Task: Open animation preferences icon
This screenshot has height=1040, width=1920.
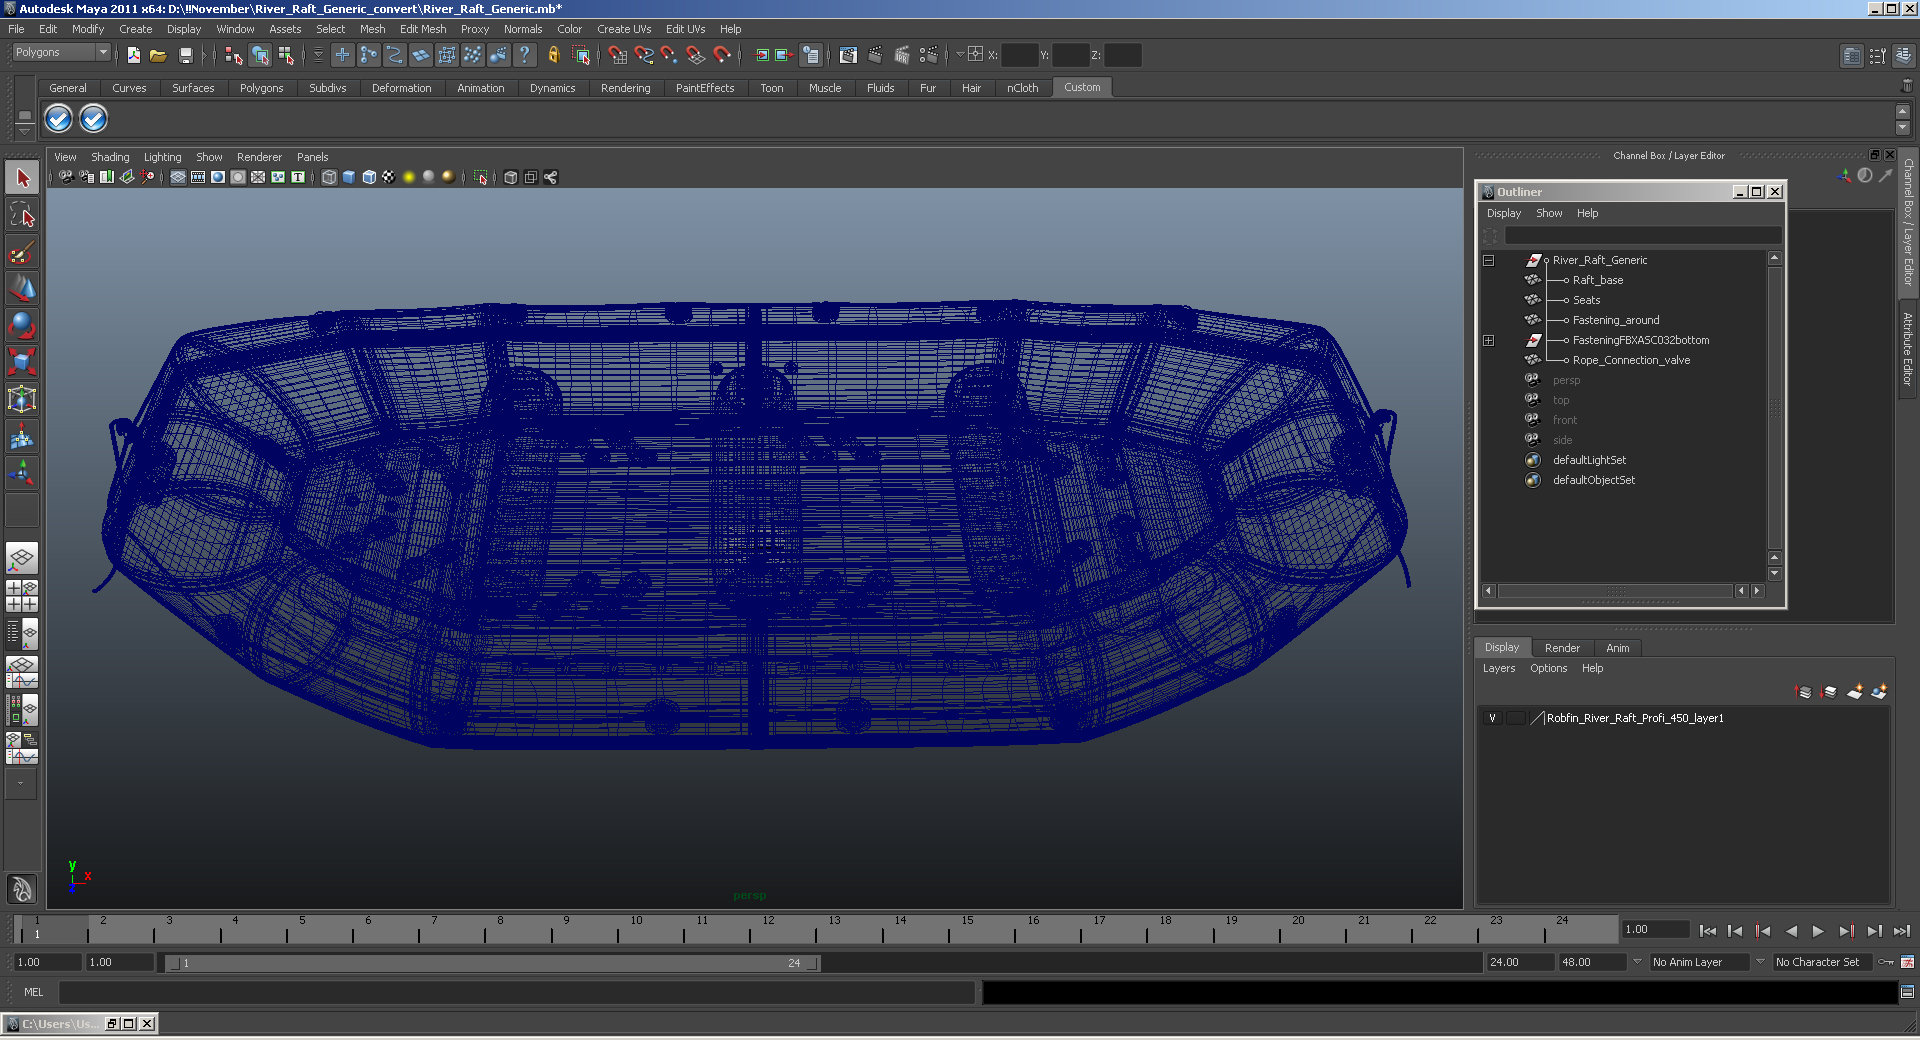Action: 1907,962
